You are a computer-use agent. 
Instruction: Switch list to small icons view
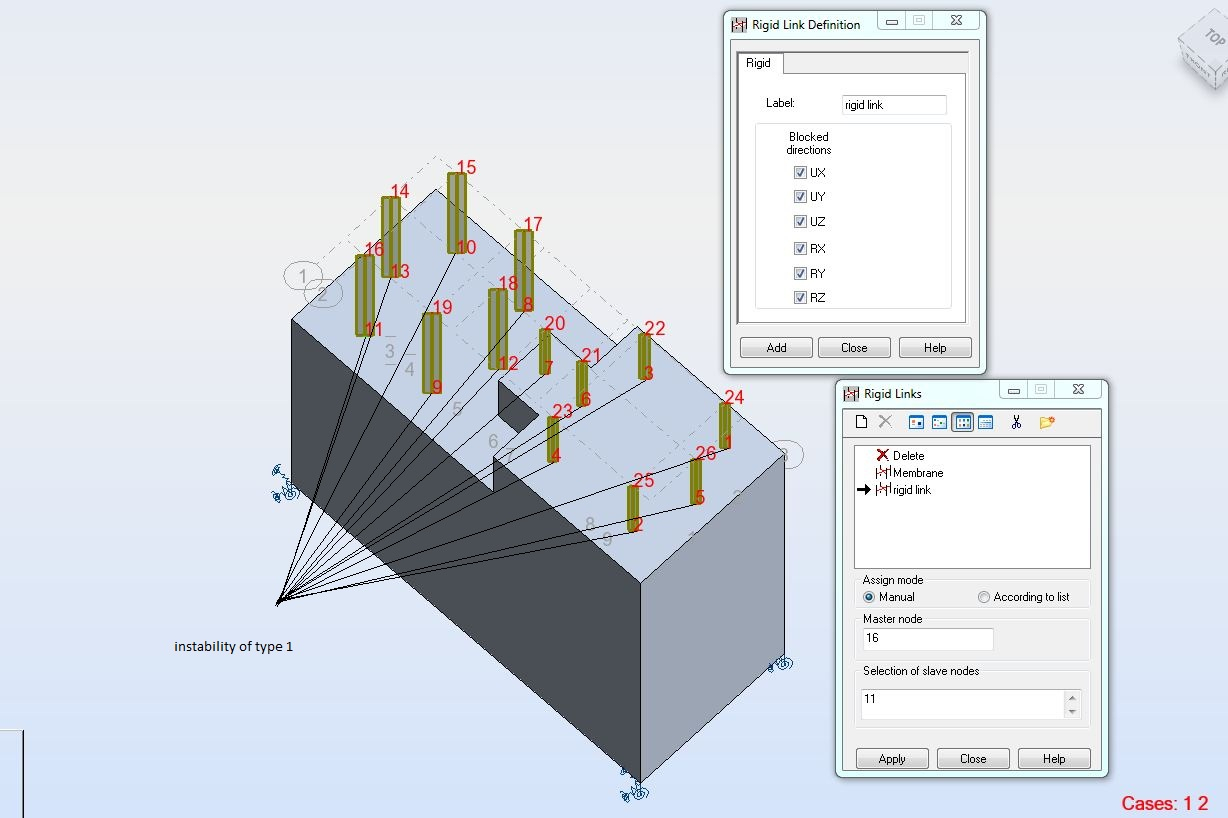pos(939,422)
